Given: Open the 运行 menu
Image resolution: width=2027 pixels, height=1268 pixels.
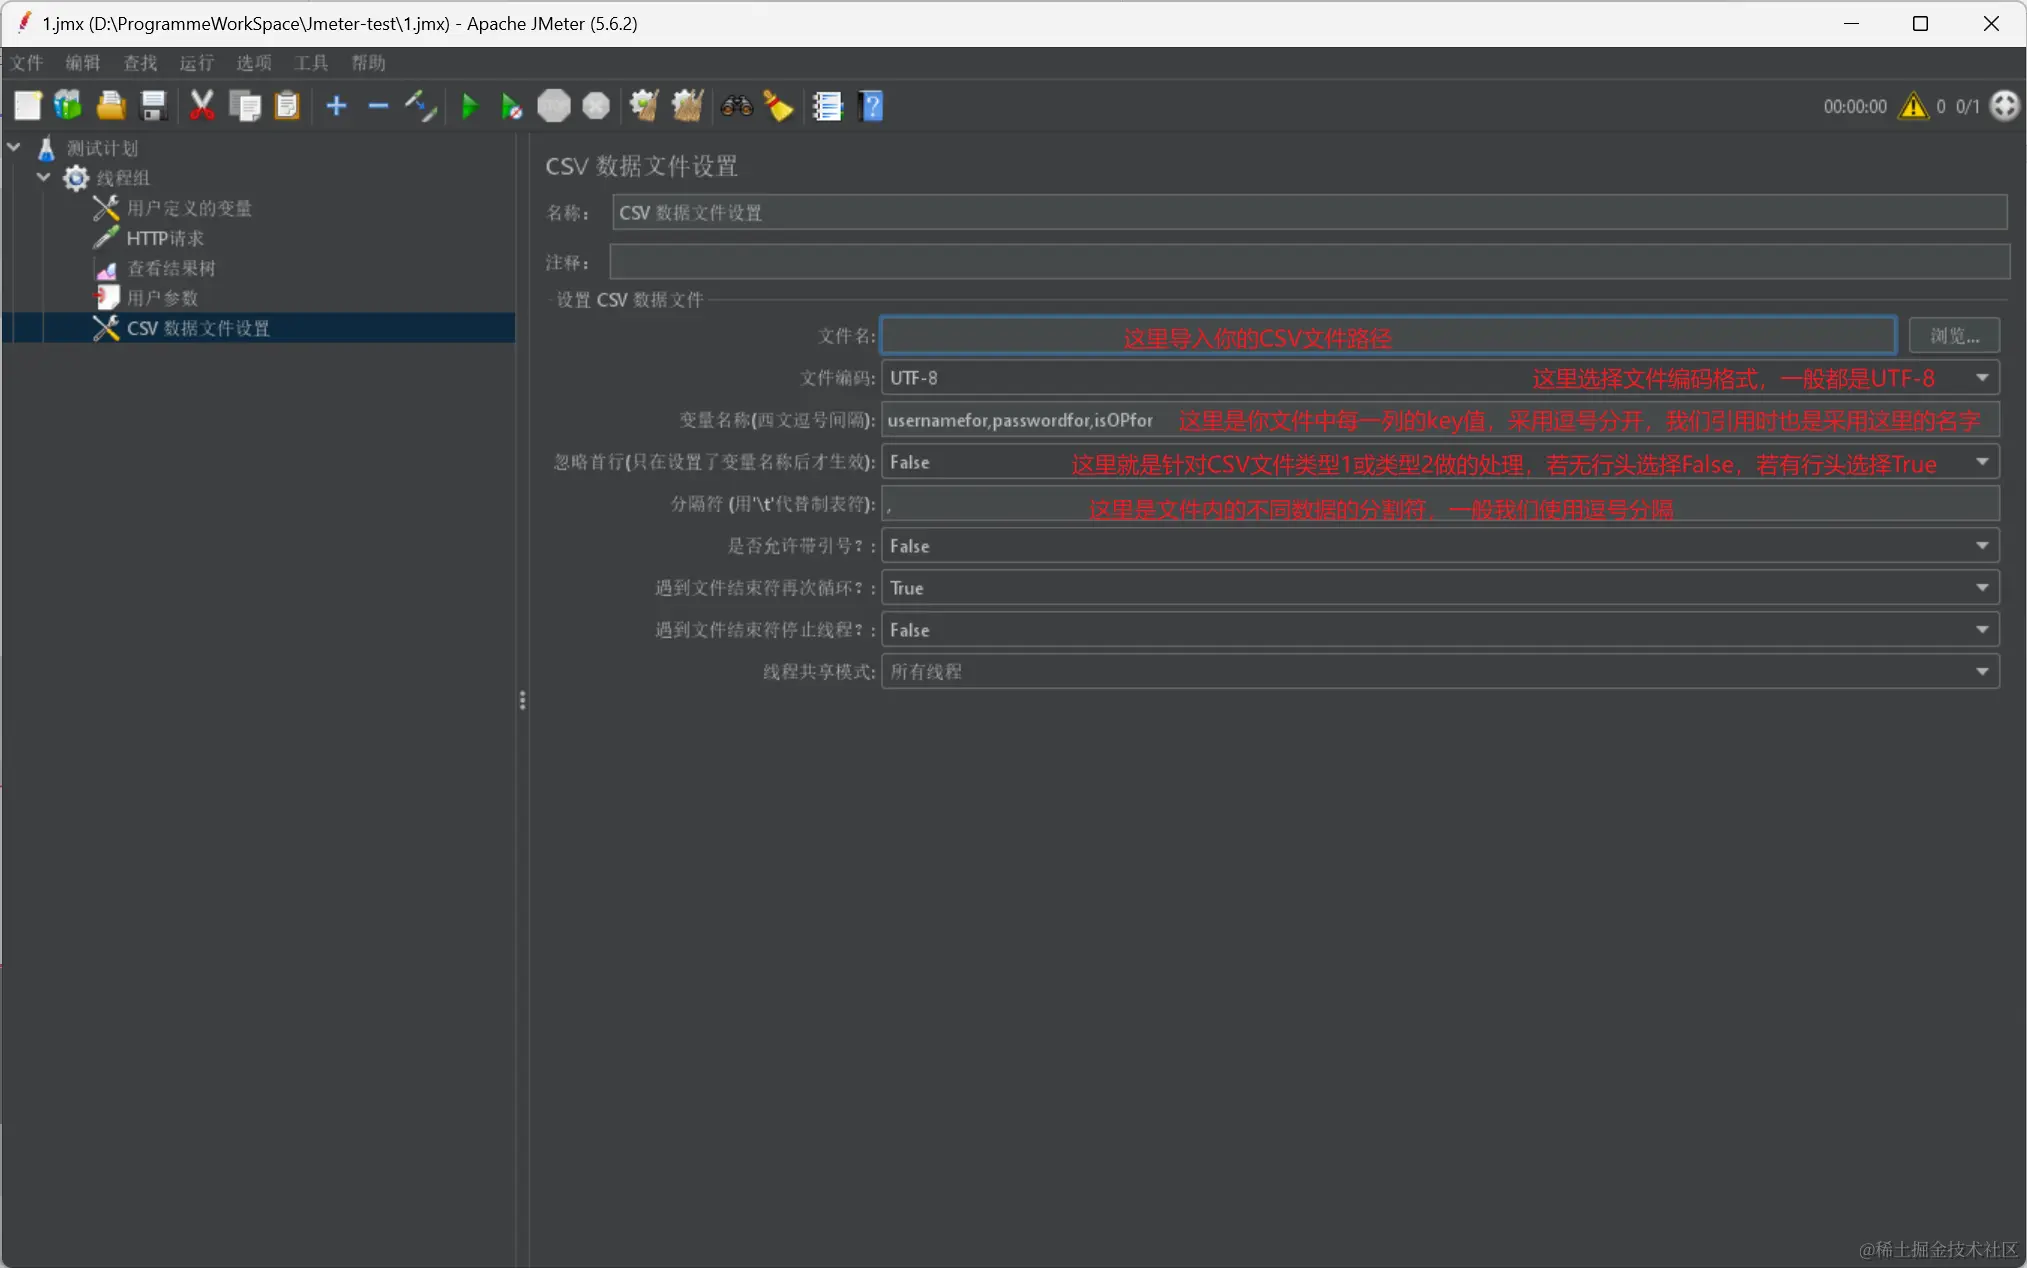Looking at the screenshot, I should coord(196,63).
